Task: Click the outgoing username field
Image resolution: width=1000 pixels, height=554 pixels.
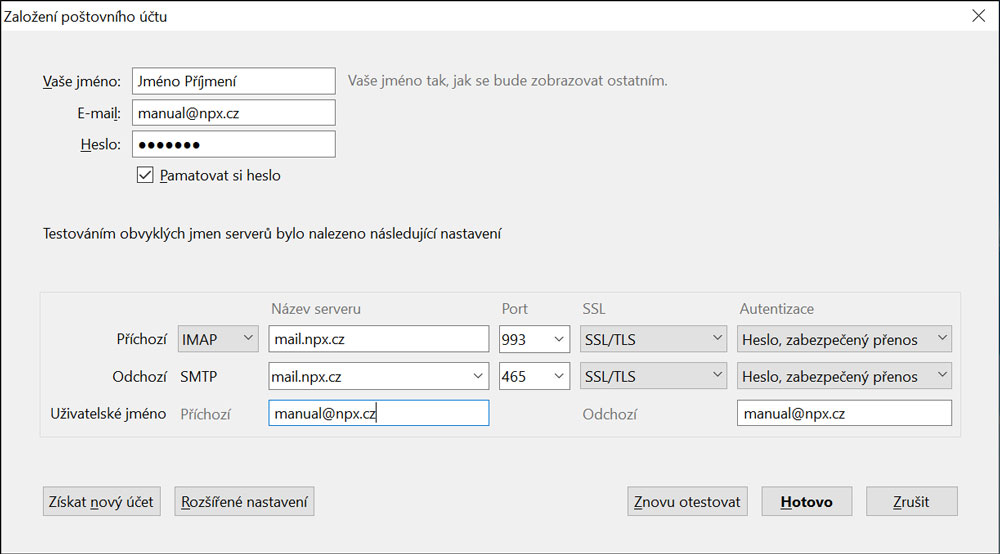Action: (x=844, y=413)
